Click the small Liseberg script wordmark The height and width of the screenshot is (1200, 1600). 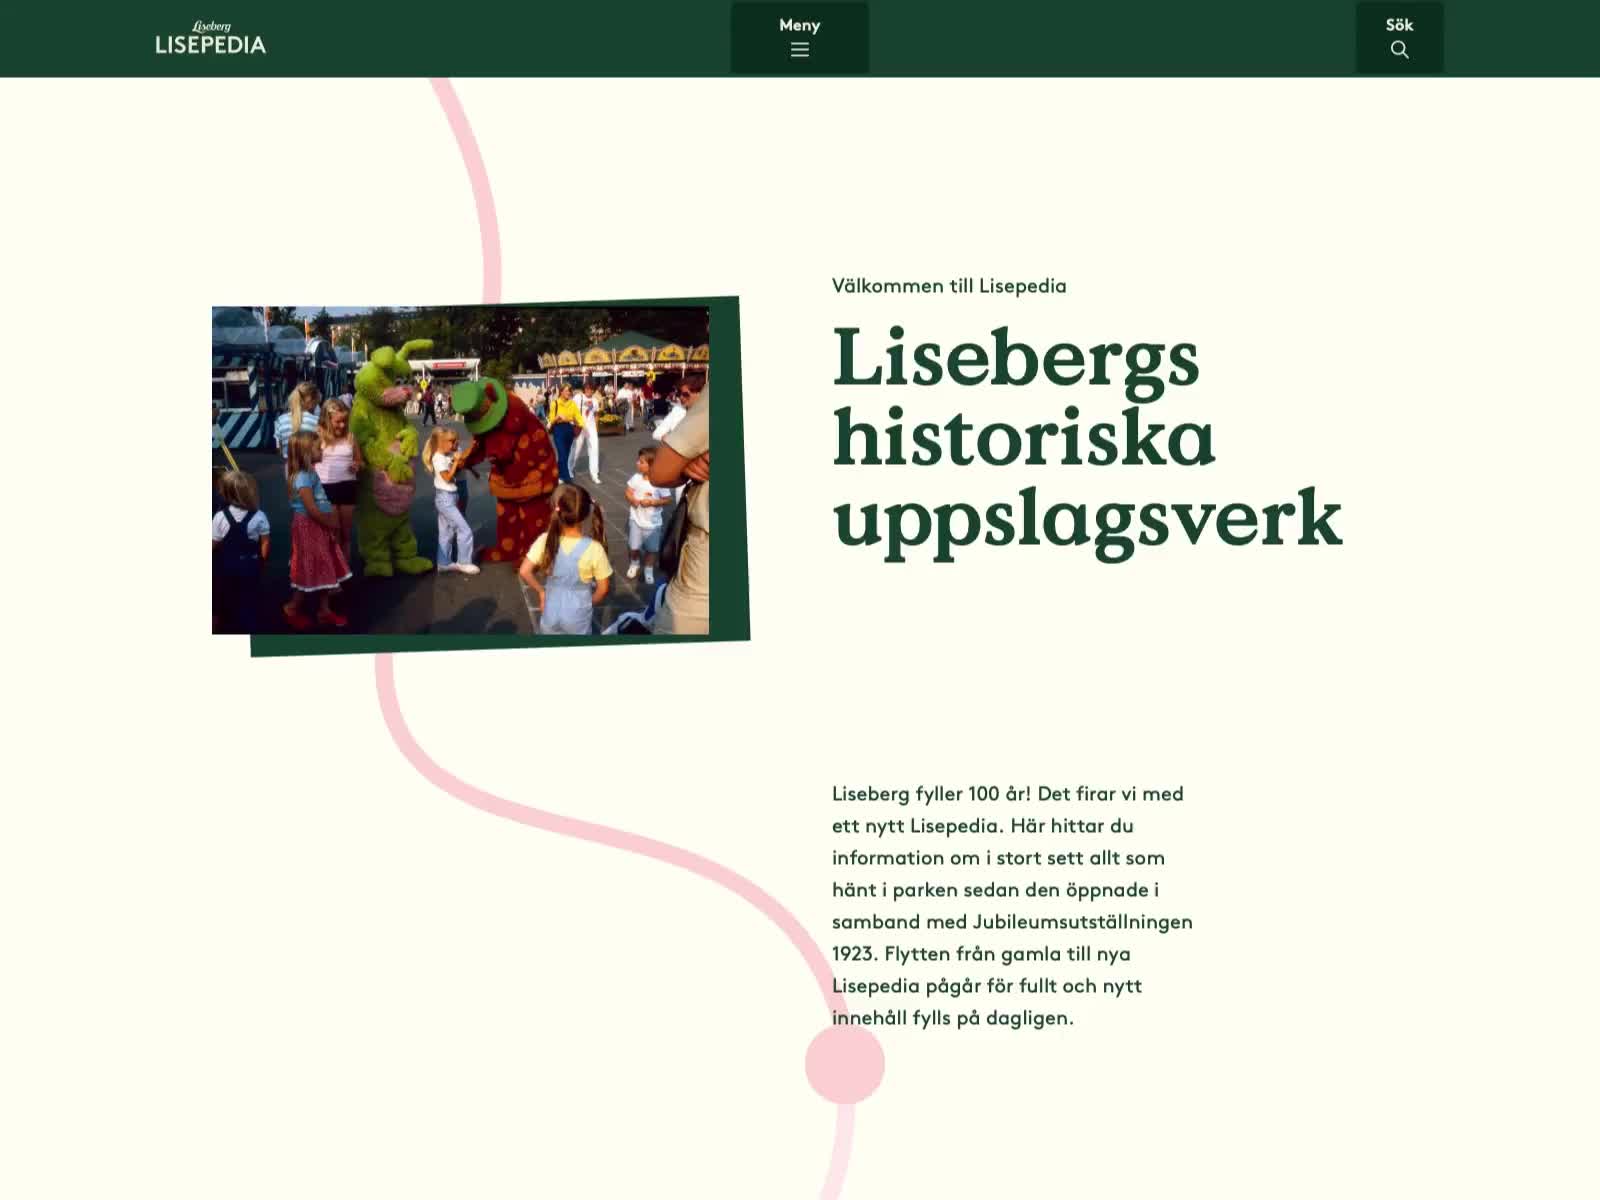point(211,26)
